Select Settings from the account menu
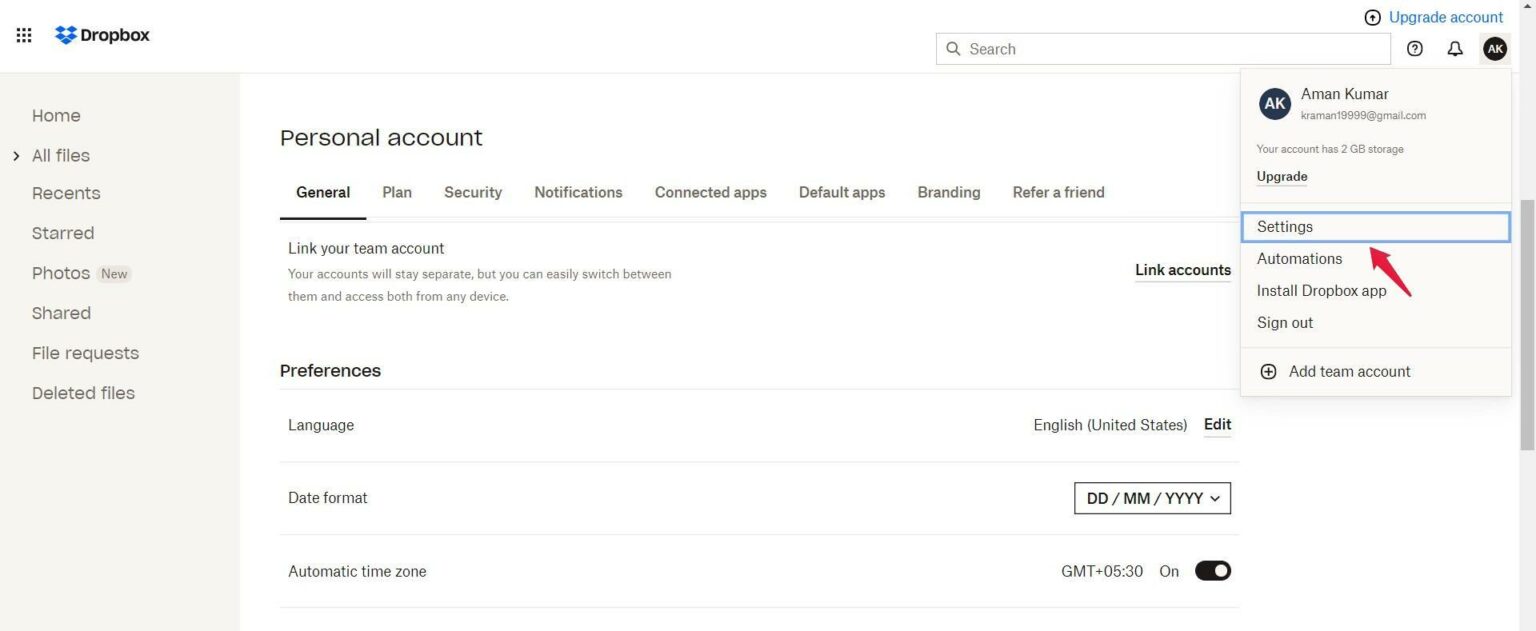Image resolution: width=1536 pixels, height=631 pixels. coord(1284,226)
